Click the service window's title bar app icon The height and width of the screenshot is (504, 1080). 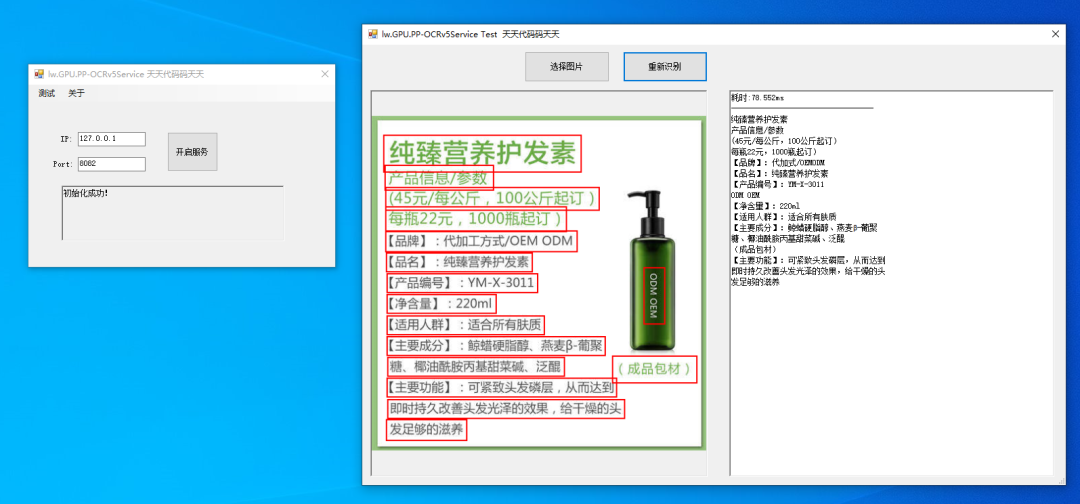pos(39,74)
